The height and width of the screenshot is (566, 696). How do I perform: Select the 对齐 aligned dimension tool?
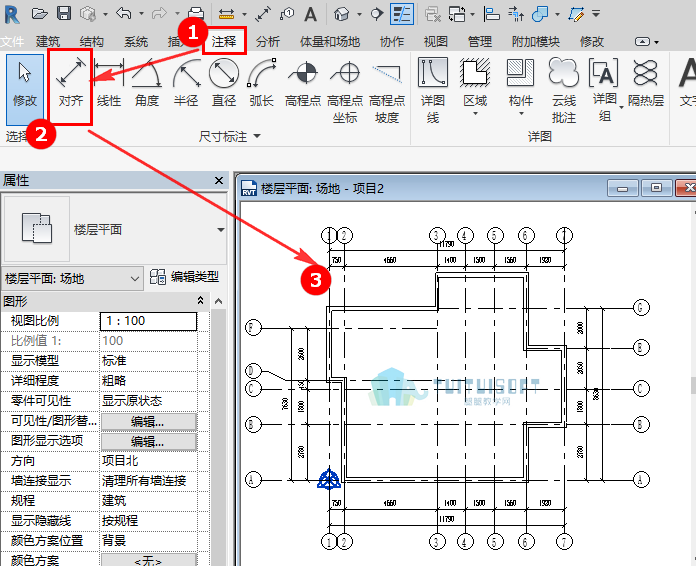(x=71, y=83)
